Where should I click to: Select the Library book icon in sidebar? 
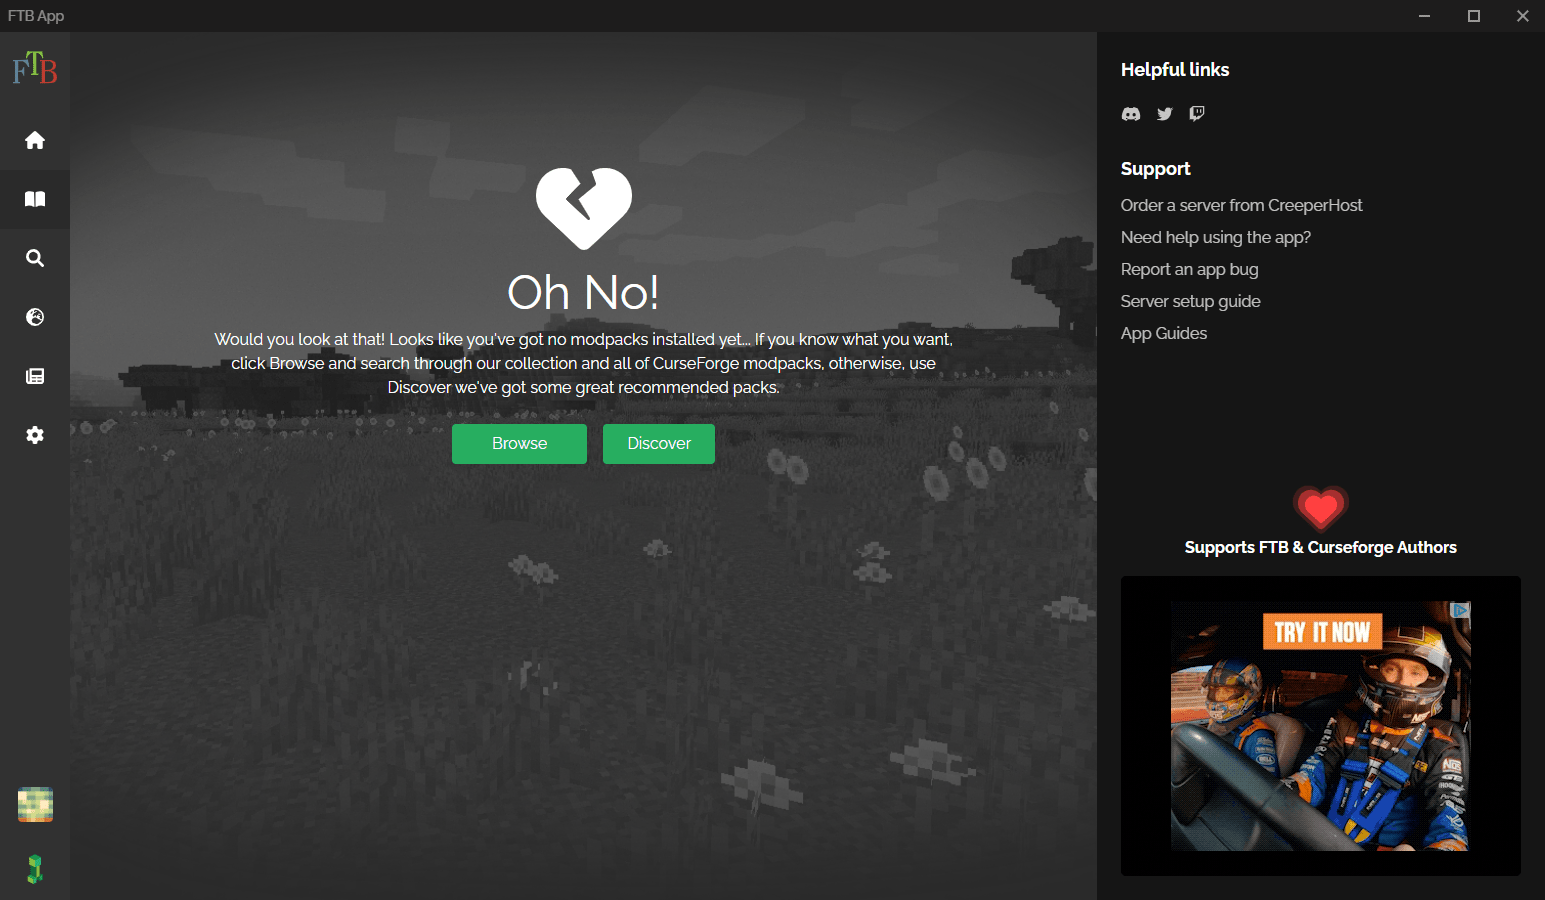pyautogui.click(x=35, y=199)
